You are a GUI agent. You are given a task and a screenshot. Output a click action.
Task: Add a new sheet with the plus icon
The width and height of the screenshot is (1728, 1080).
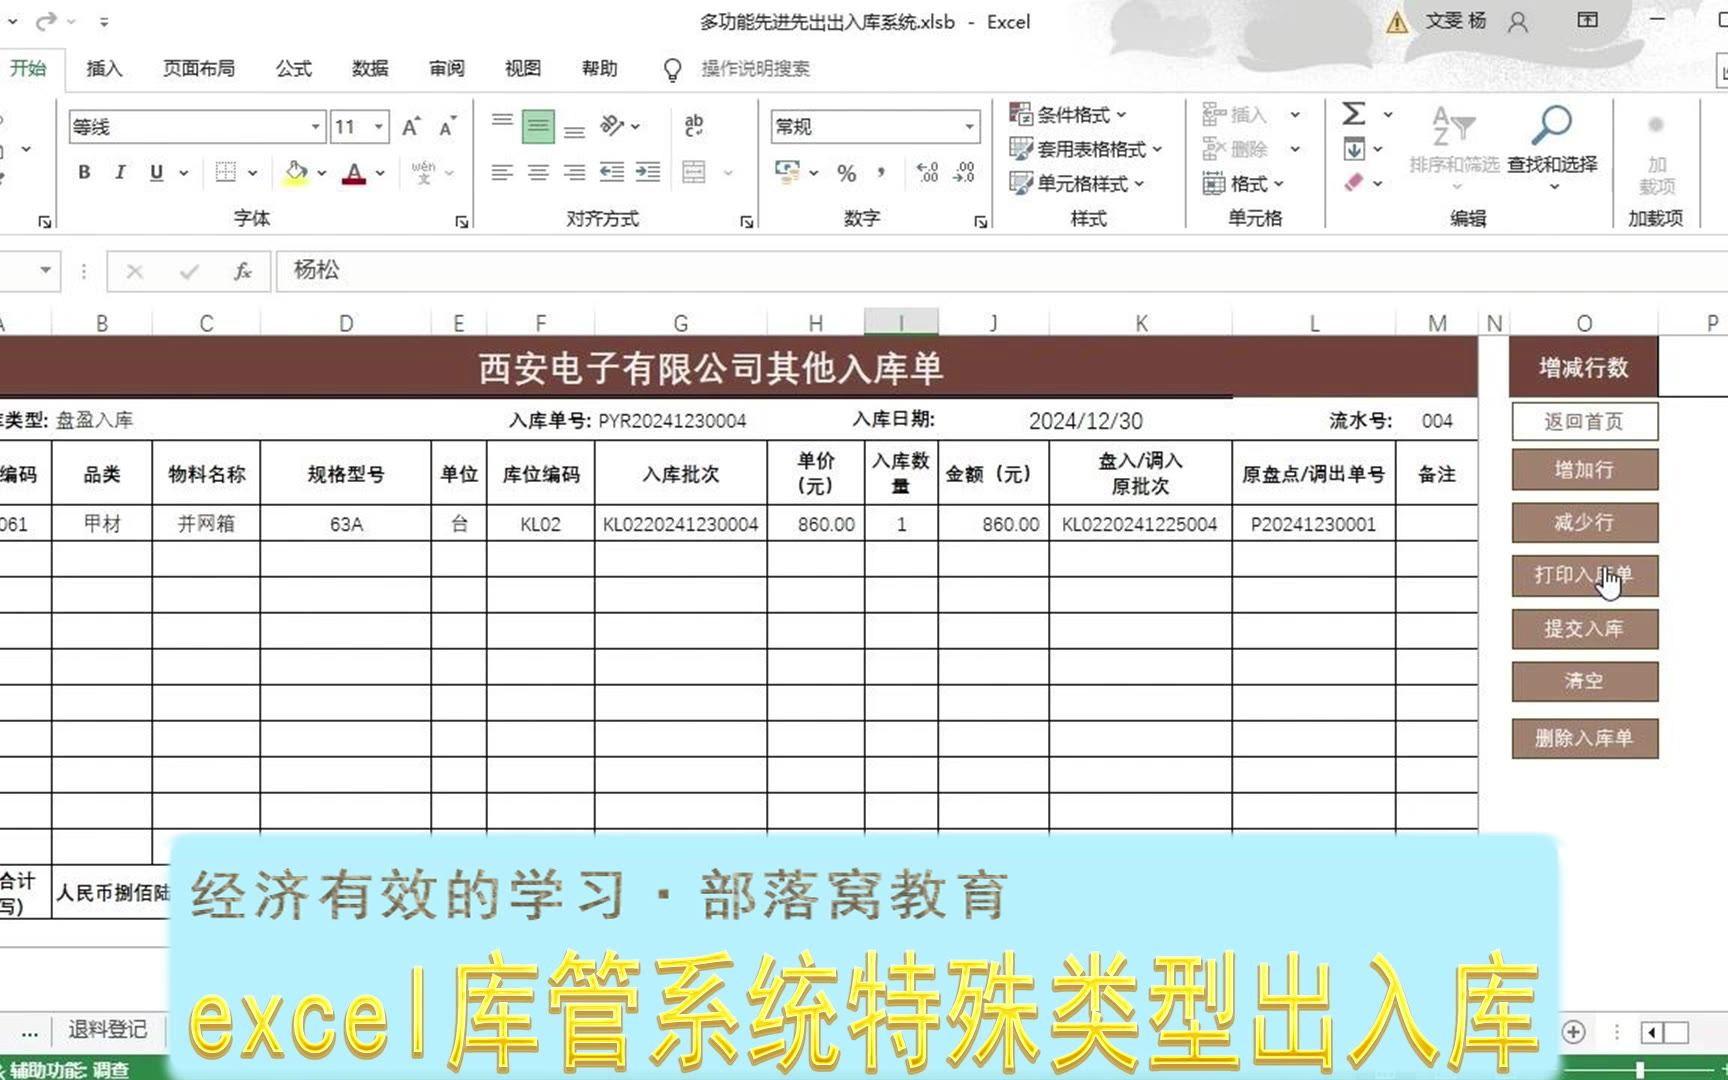1574,1032
